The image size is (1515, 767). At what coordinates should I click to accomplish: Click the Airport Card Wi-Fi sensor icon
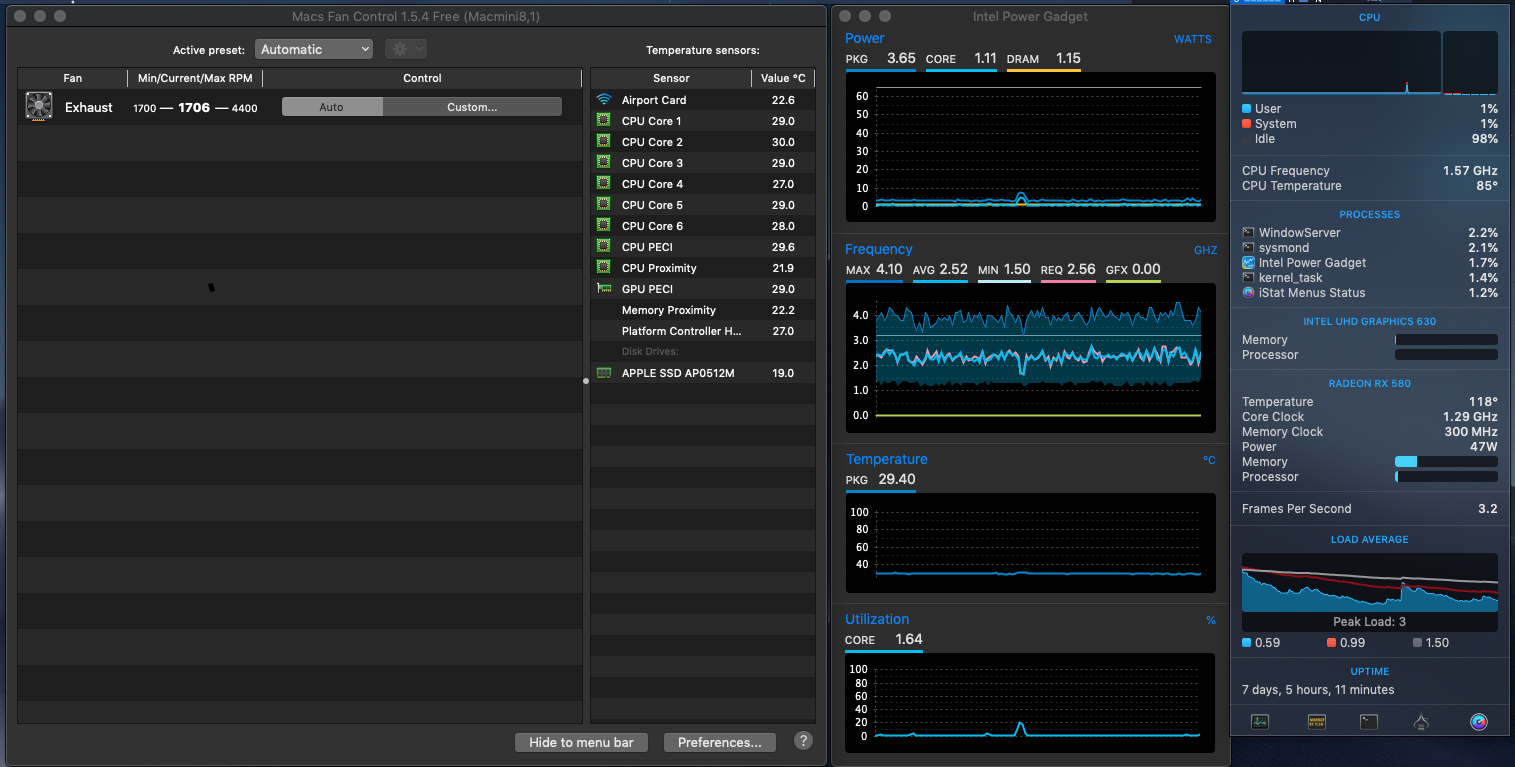pyautogui.click(x=603, y=100)
